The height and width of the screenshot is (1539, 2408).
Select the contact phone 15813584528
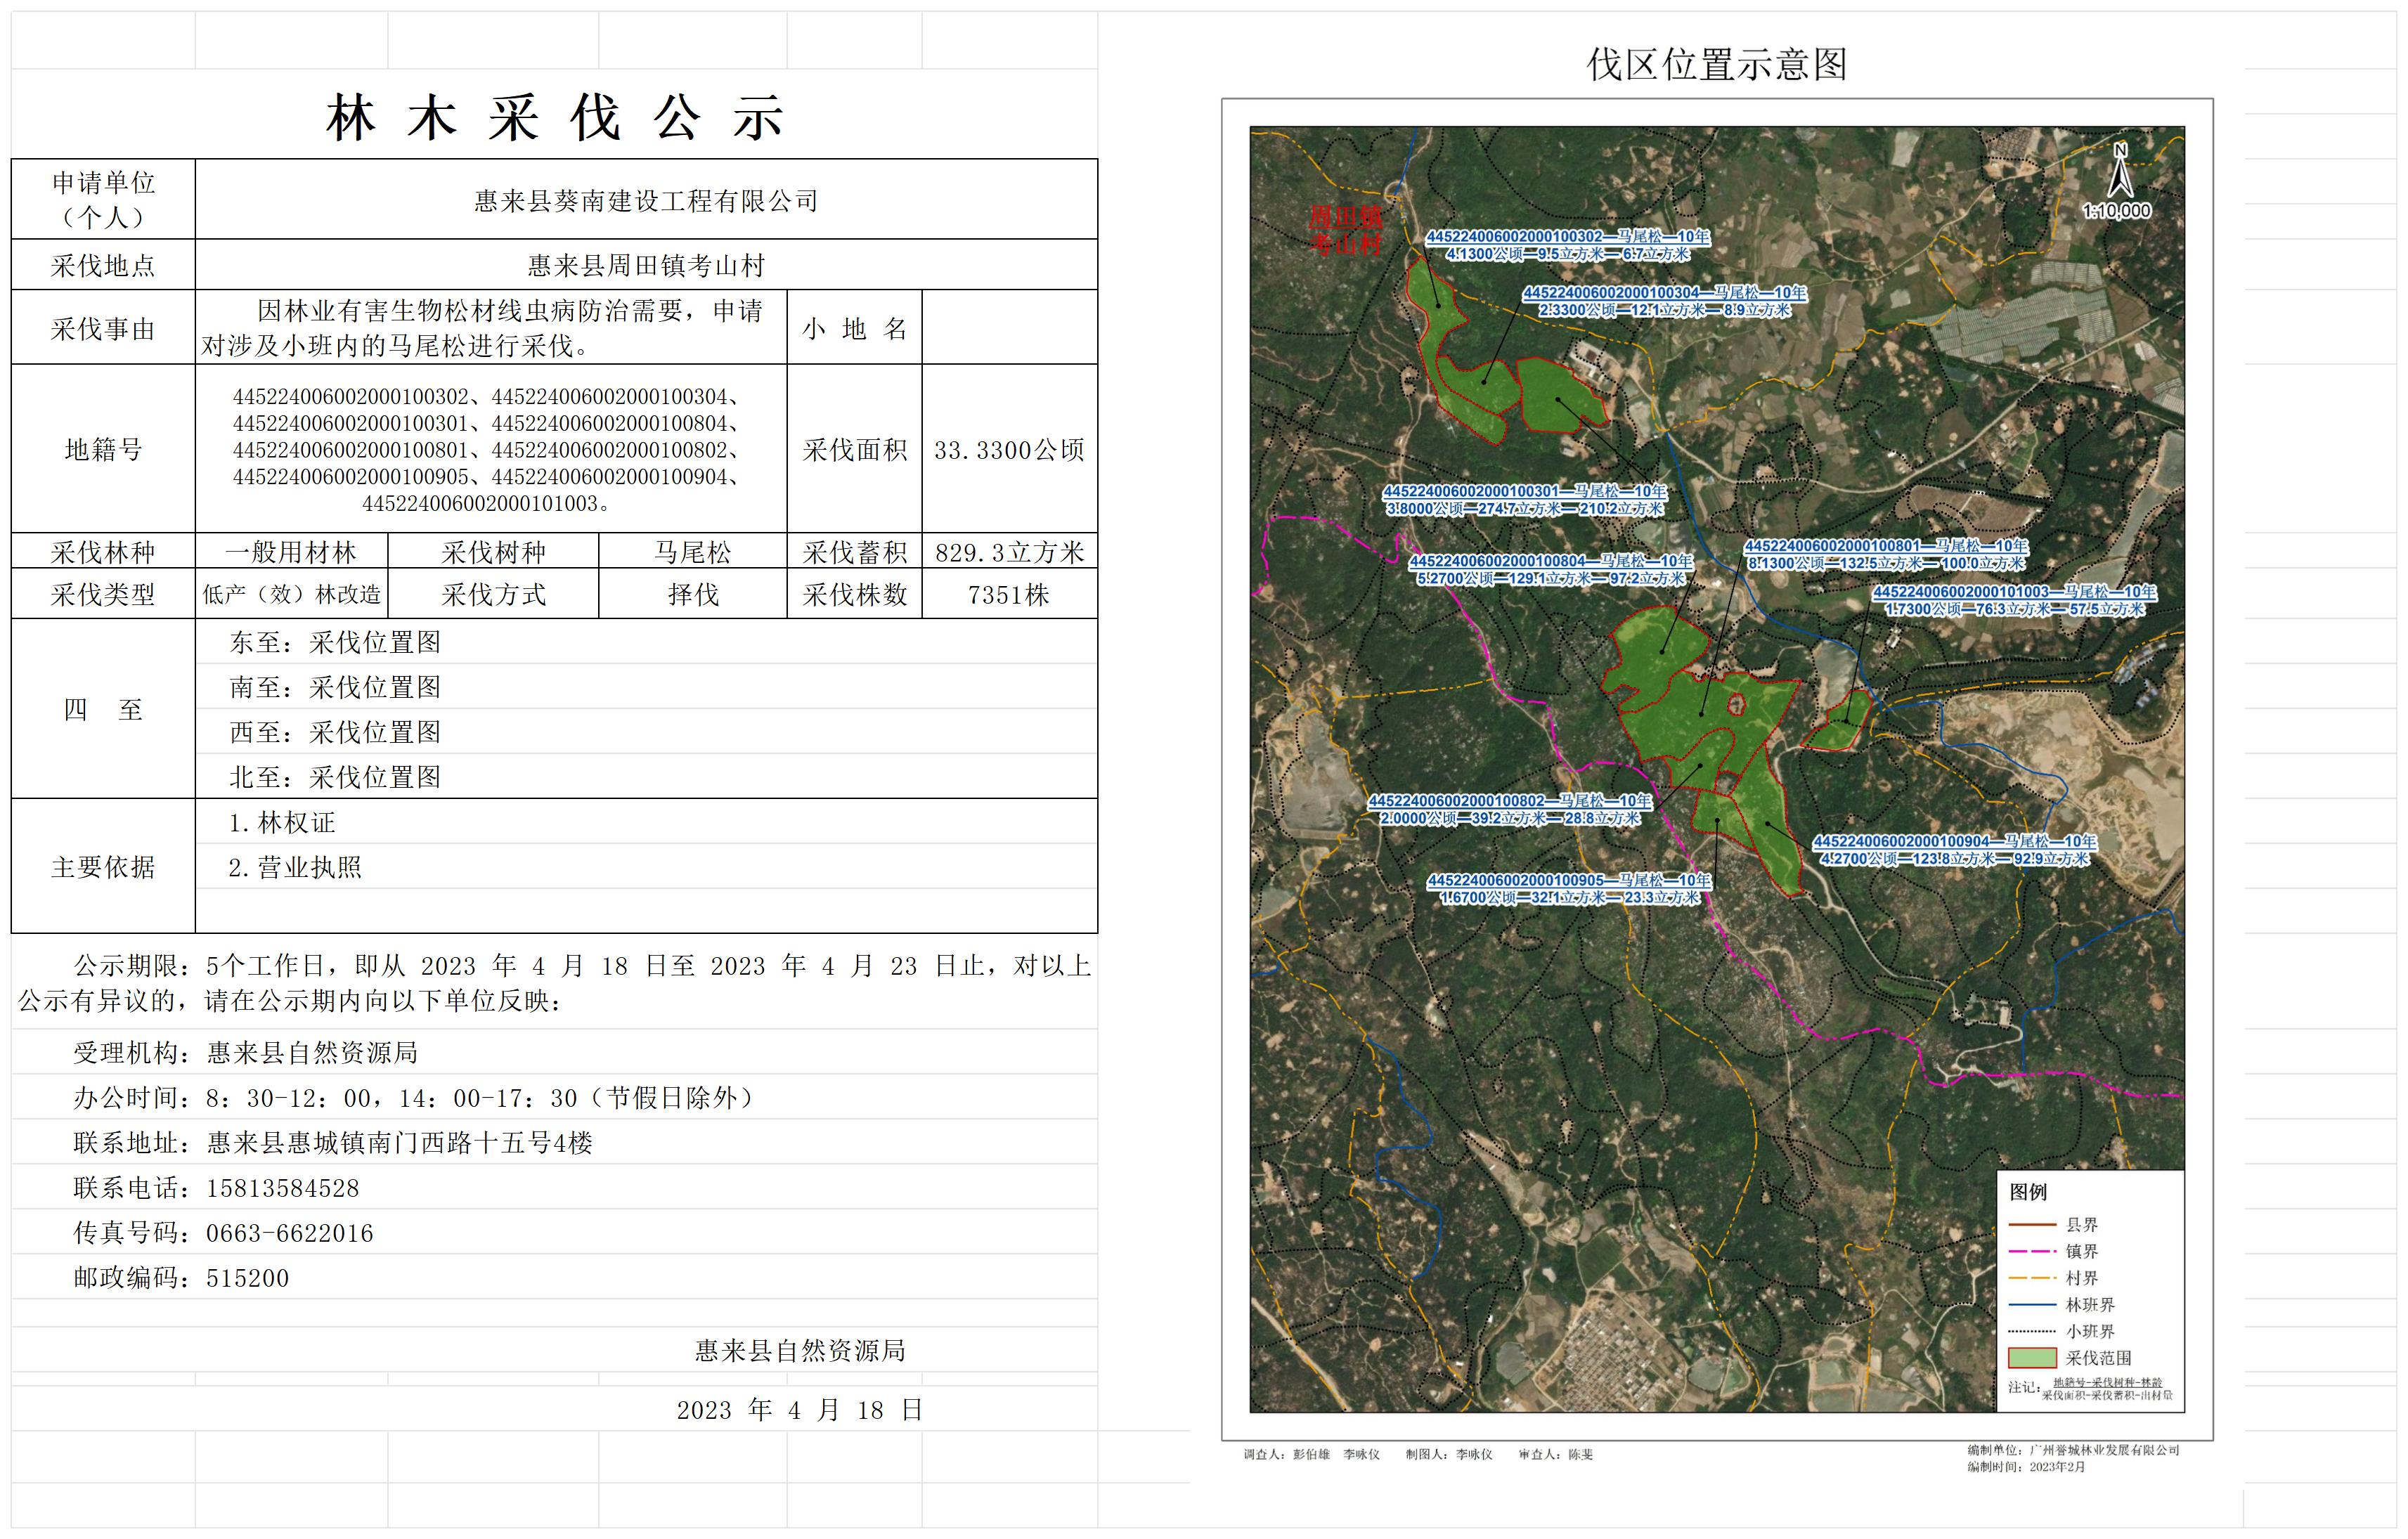pyautogui.click(x=282, y=1188)
